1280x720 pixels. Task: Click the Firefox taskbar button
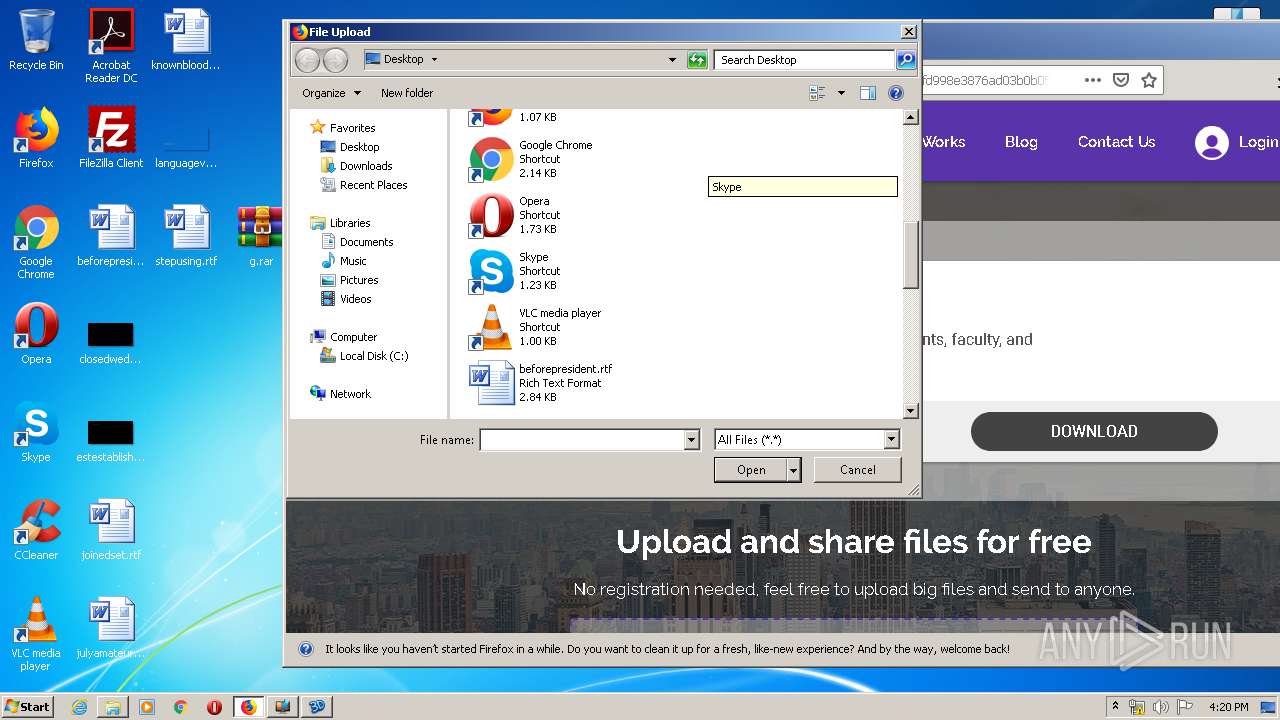tap(248, 706)
